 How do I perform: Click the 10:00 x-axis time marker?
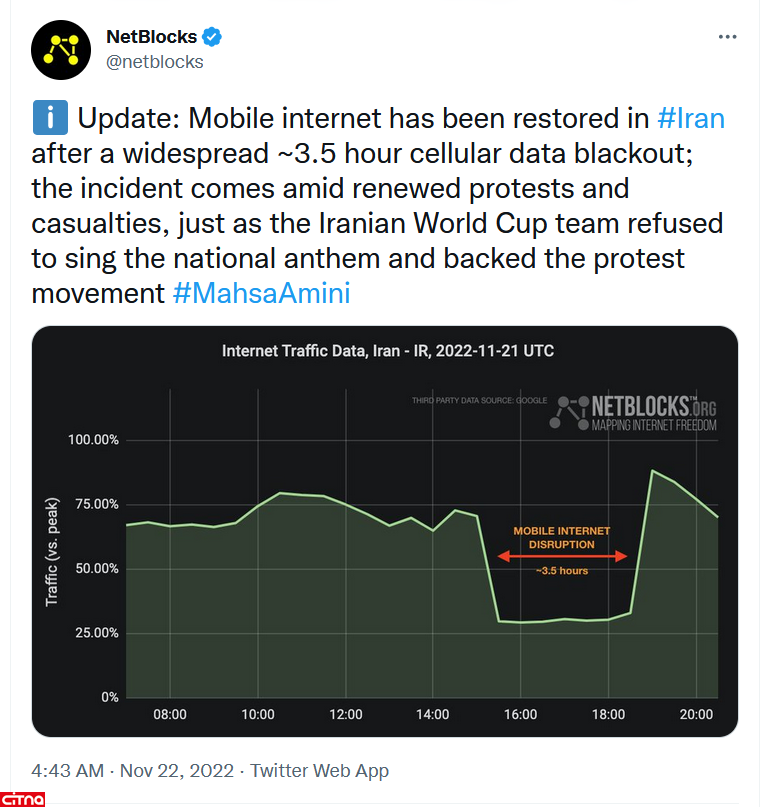[258, 715]
